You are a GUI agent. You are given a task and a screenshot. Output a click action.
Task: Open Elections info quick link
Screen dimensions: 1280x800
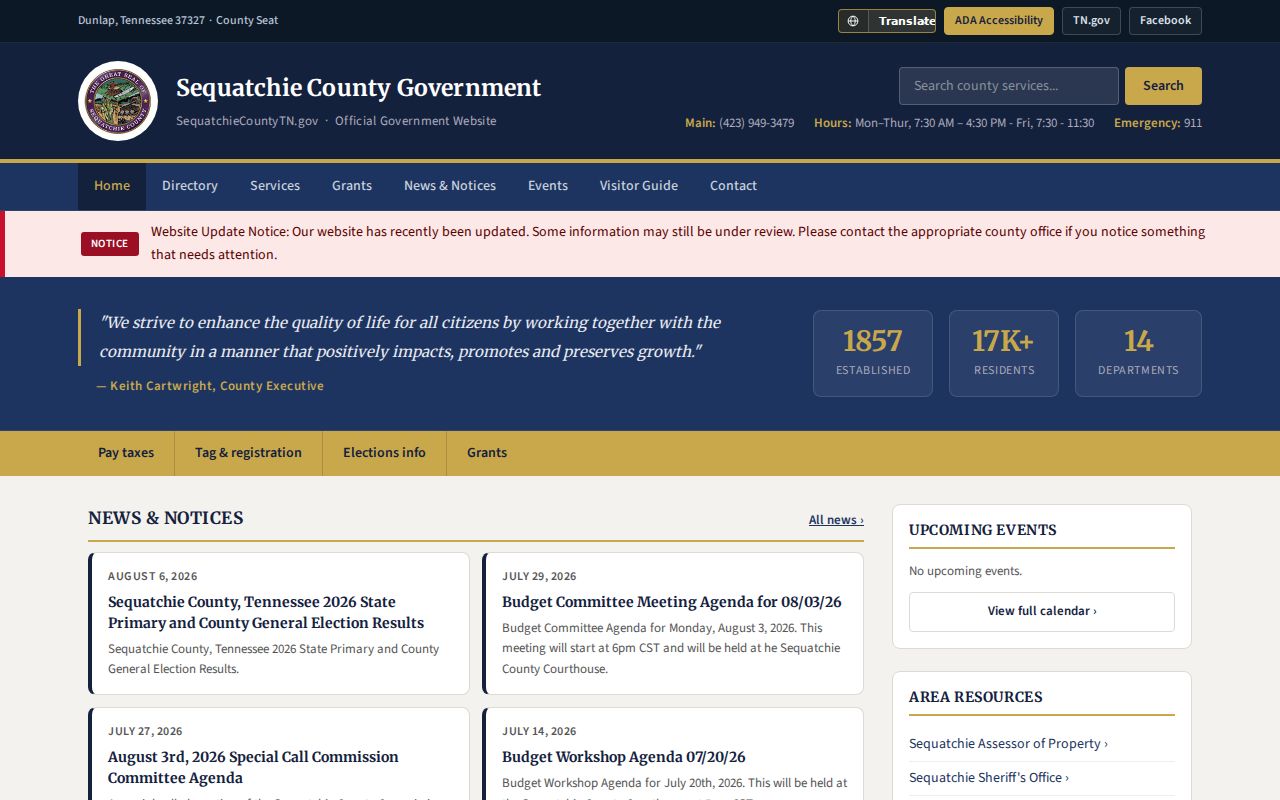(384, 453)
